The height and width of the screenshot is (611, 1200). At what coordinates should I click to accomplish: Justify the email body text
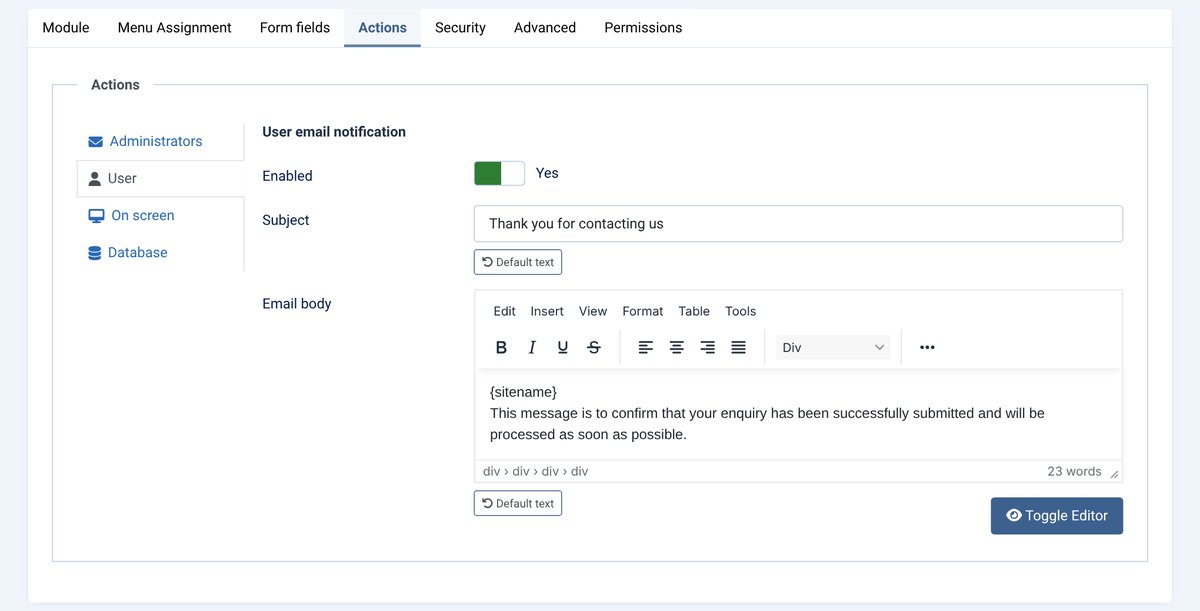pyautogui.click(x=739, y=347)
